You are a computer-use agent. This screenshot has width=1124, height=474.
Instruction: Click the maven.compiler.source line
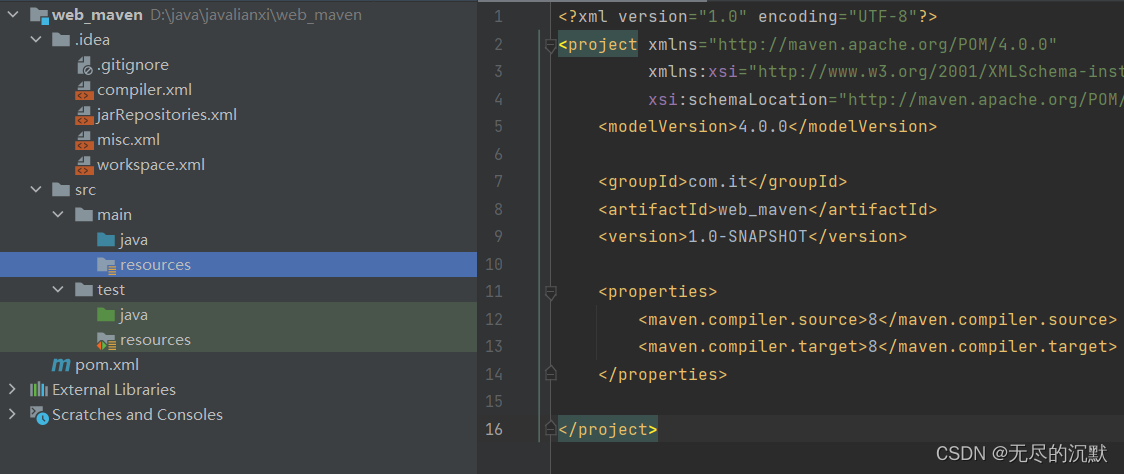tap(878, 319)
